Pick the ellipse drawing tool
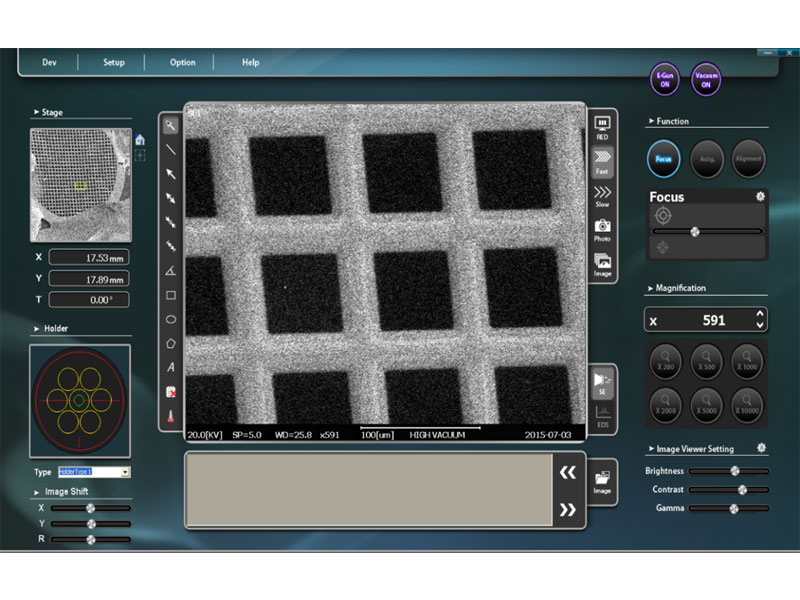Screen dimensions: 800x600 tap(171, 320)
